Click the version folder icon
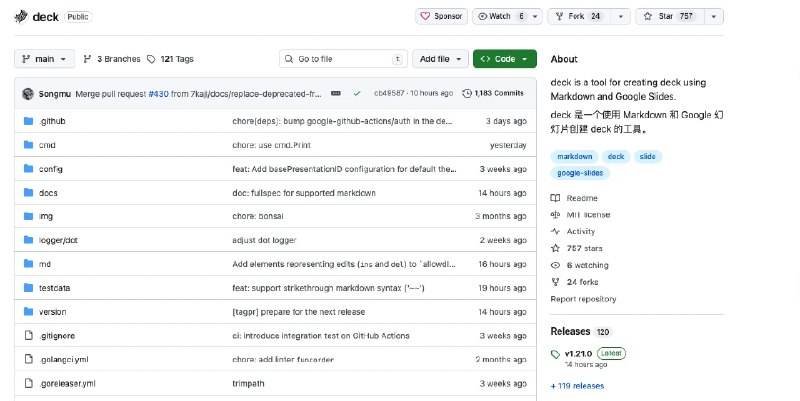This screenshot has height=401, width=800. pos(29,312)
